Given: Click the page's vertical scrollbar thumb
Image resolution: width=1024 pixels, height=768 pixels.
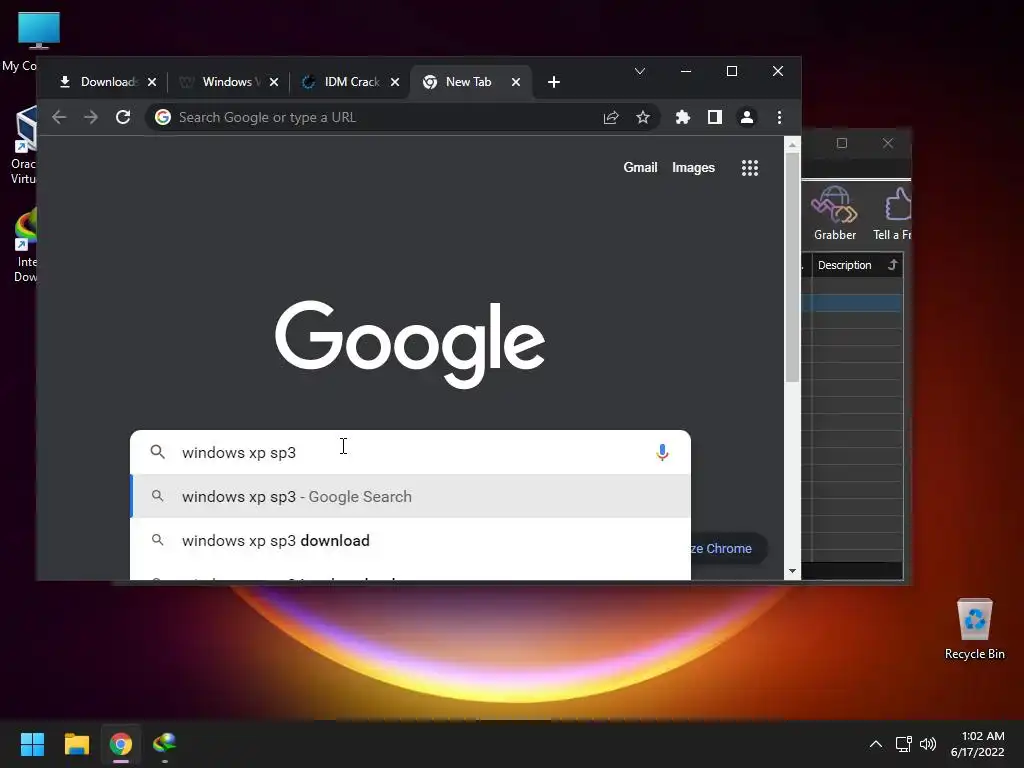Looking at the screenshot, I should [792, 268].
